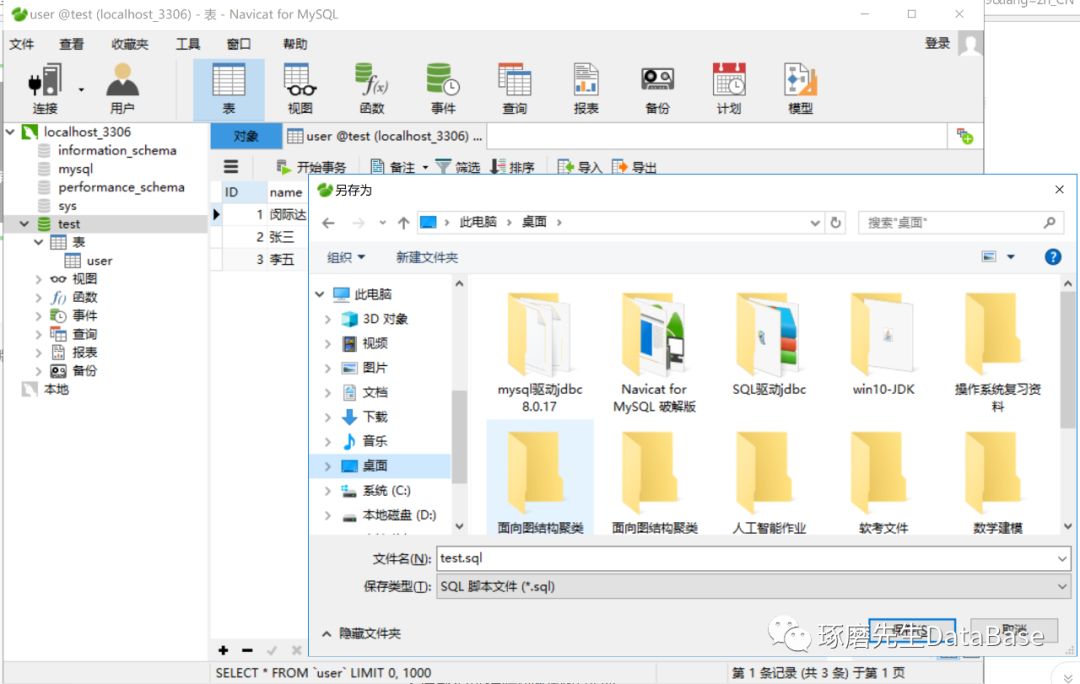1080x684 pixels.
Task: Open the Model toolbar icon
Action: point(800,88)
